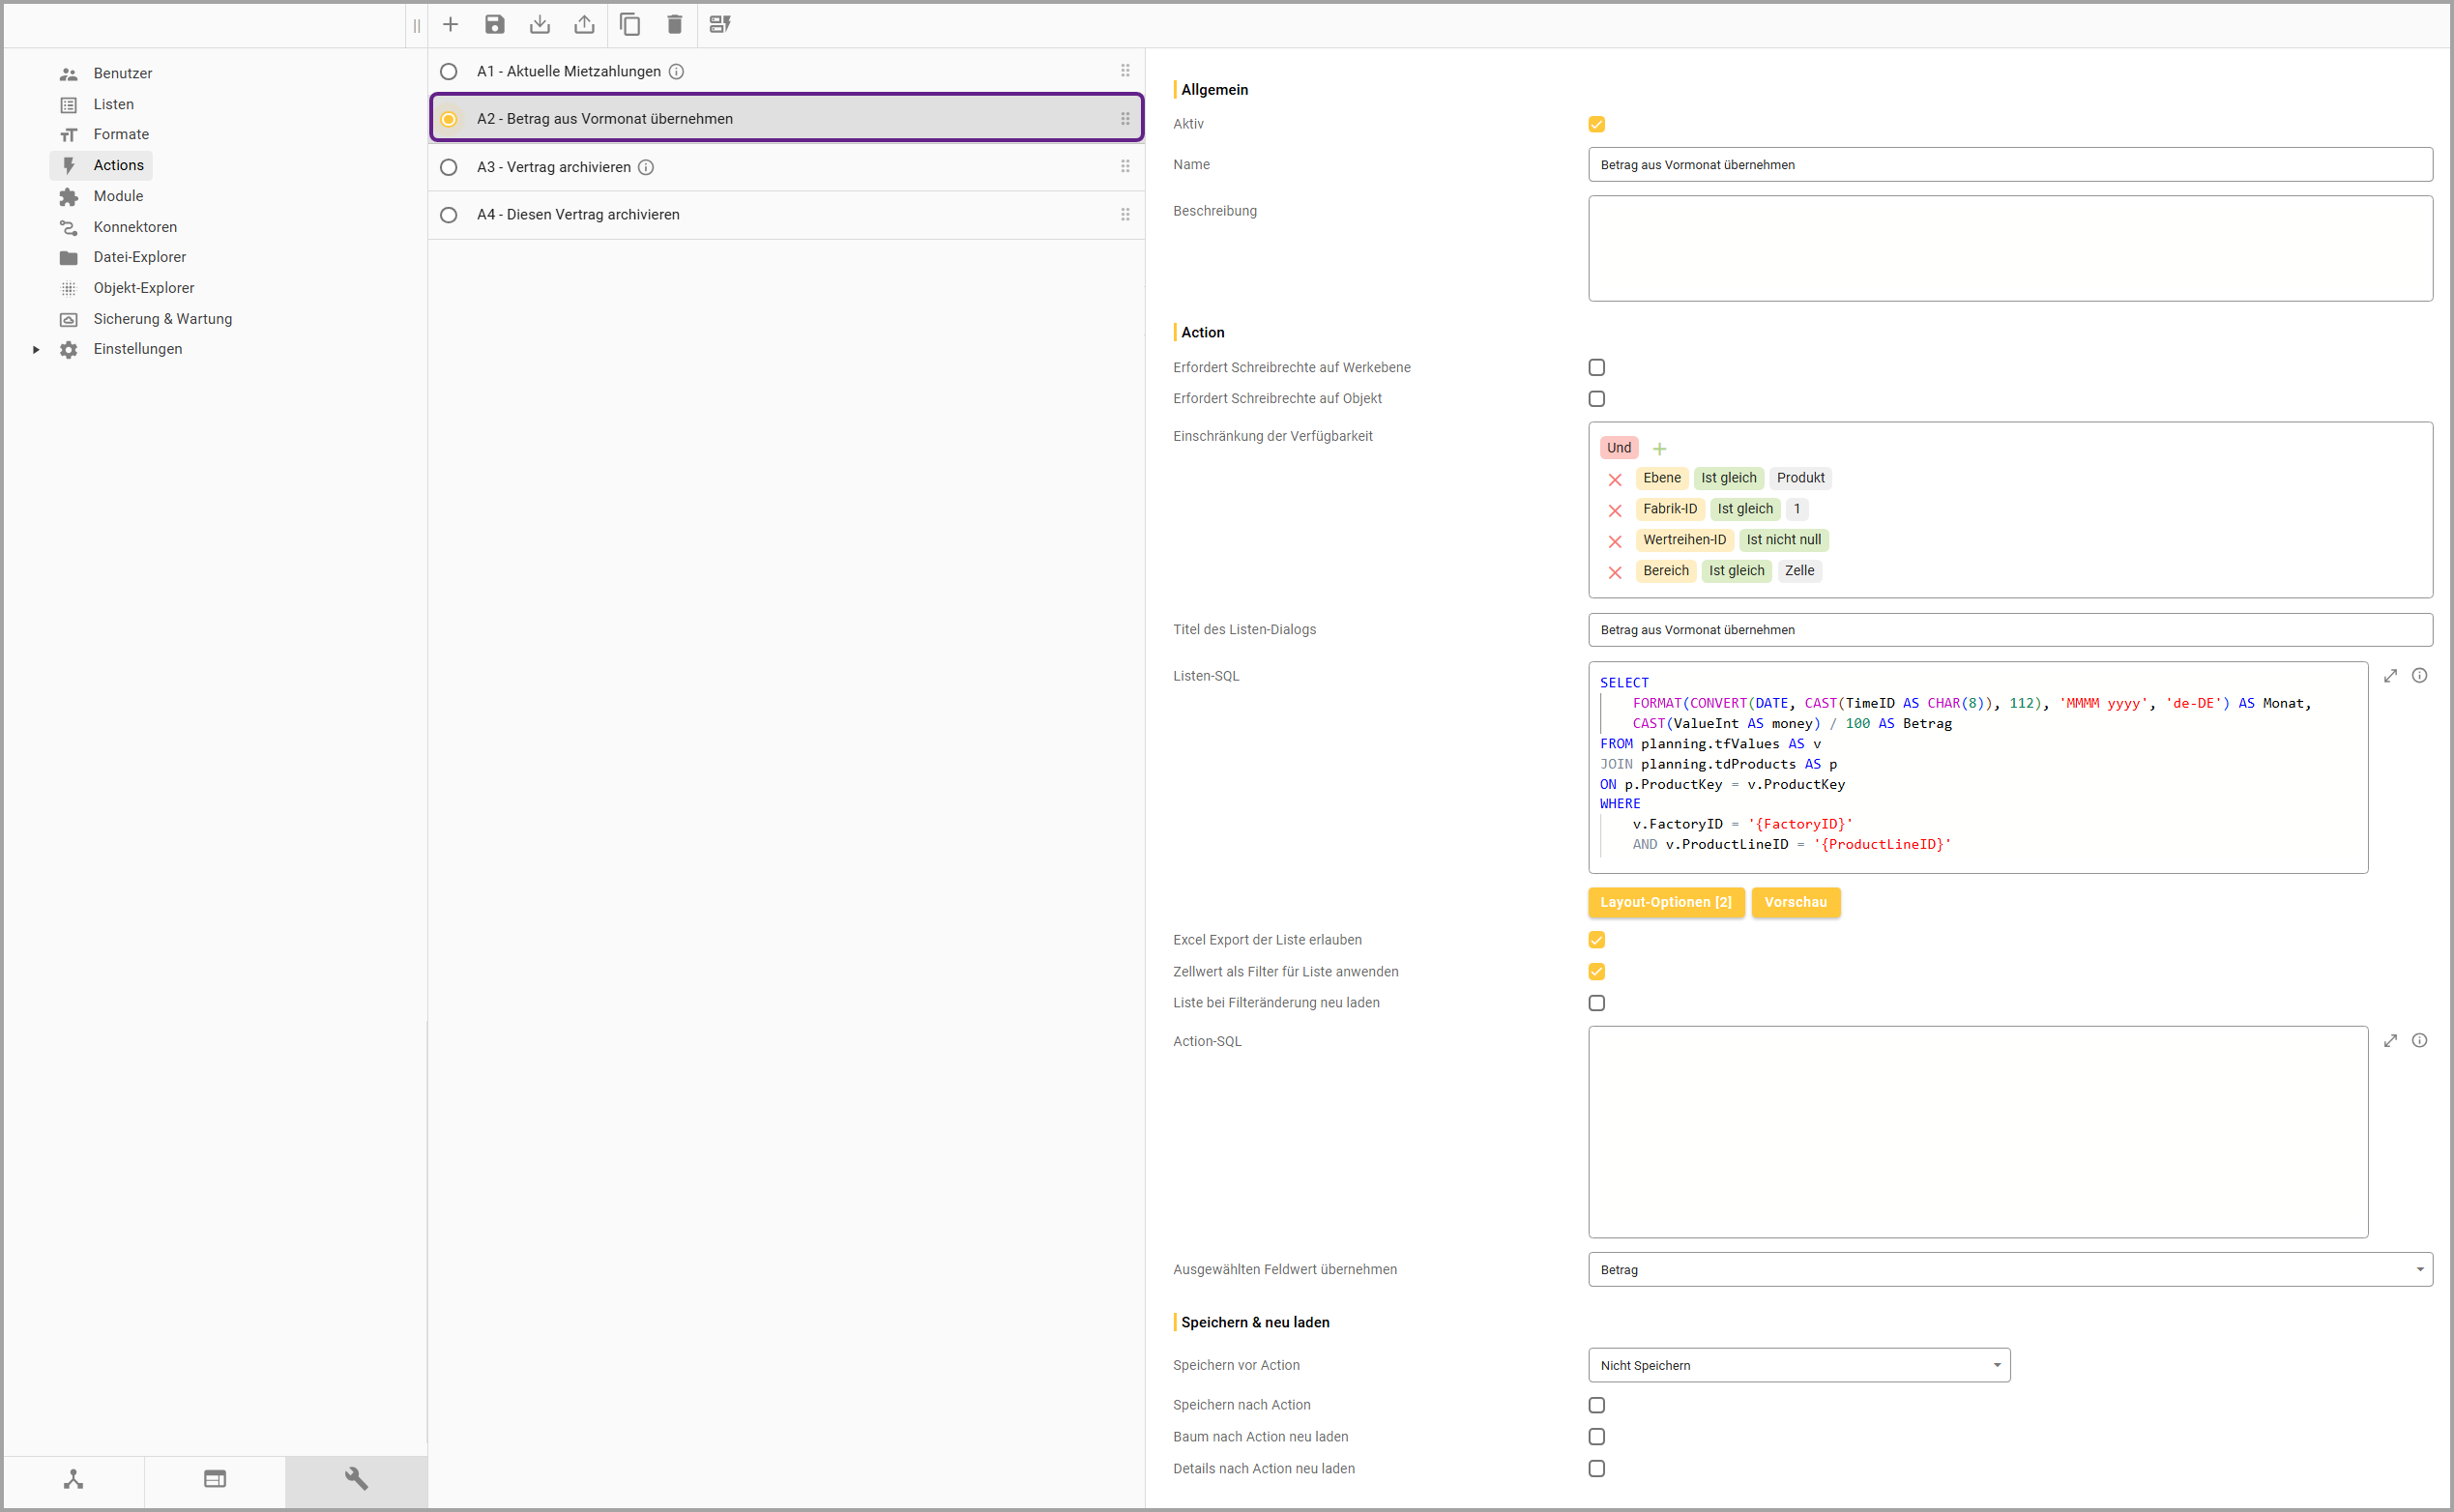The height and width of the screenshot is (1512, 2454).
Task: Click the Layout-Optionen [2] button
Action: click(1665, 902)
